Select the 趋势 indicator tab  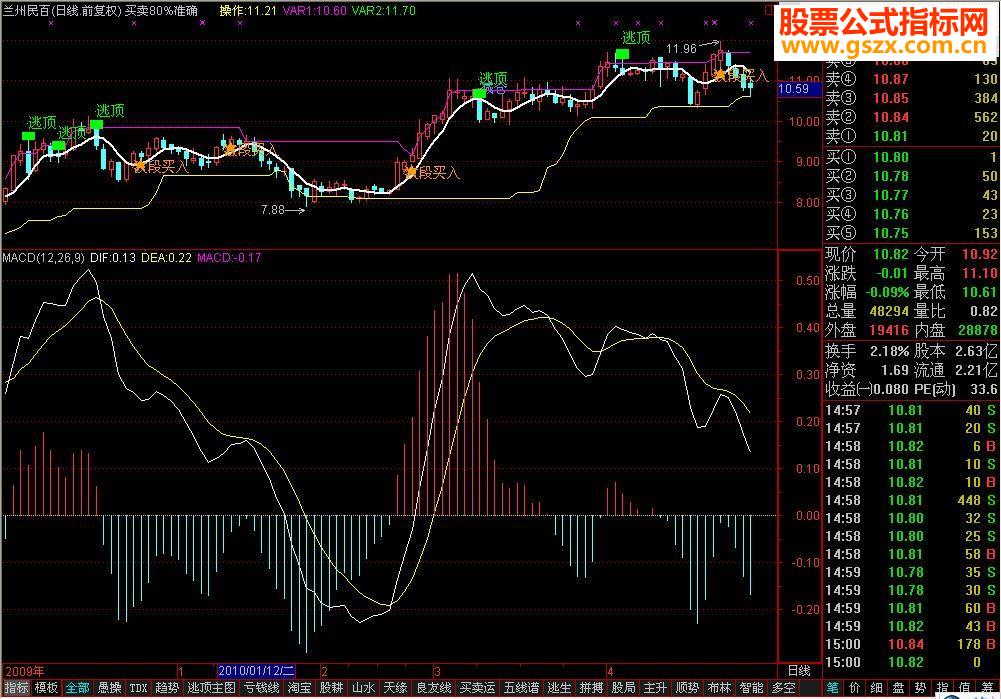pyautogui.click(x=167, y=688)
